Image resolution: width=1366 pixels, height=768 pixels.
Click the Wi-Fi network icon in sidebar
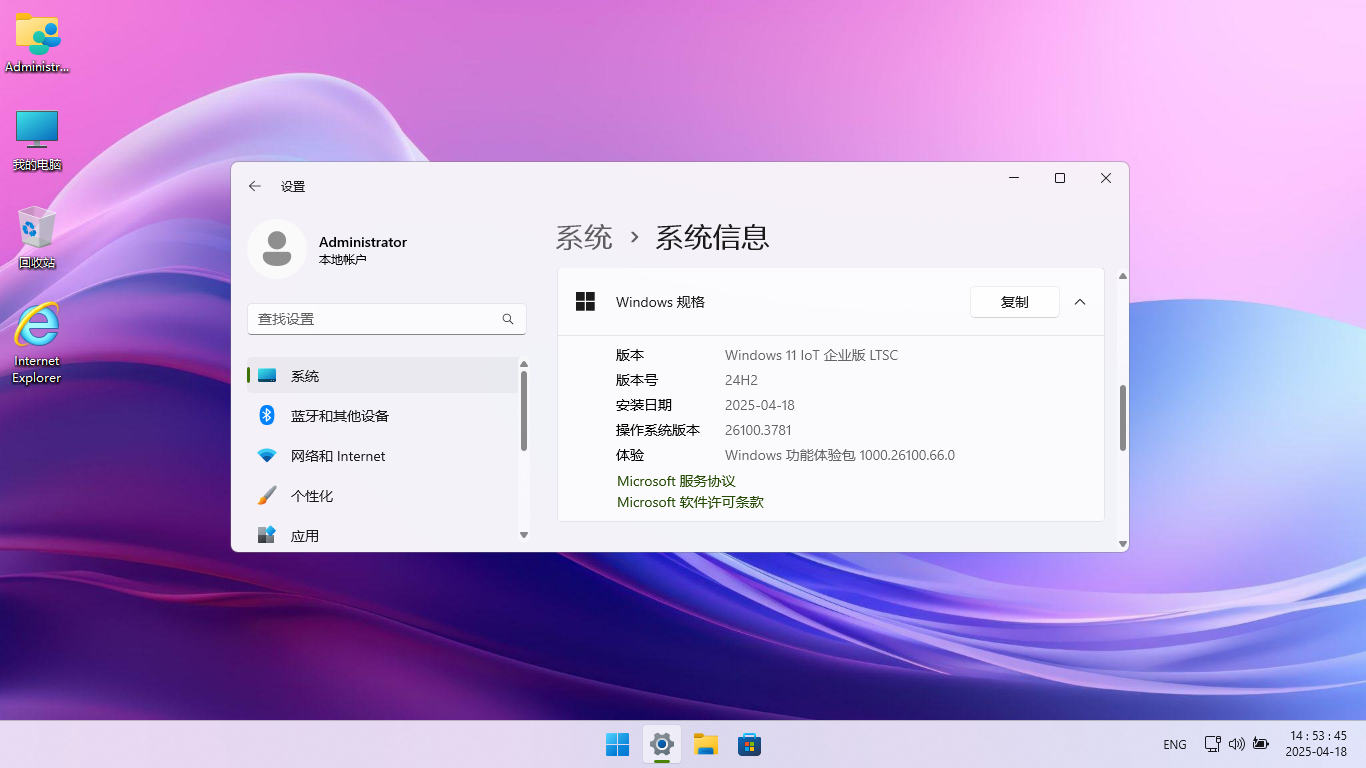pos(267,456)
